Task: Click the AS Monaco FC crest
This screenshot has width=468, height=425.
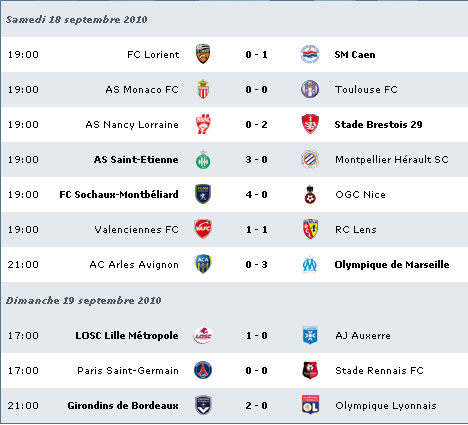Action: pyautogui.click(x=203, y=89)
